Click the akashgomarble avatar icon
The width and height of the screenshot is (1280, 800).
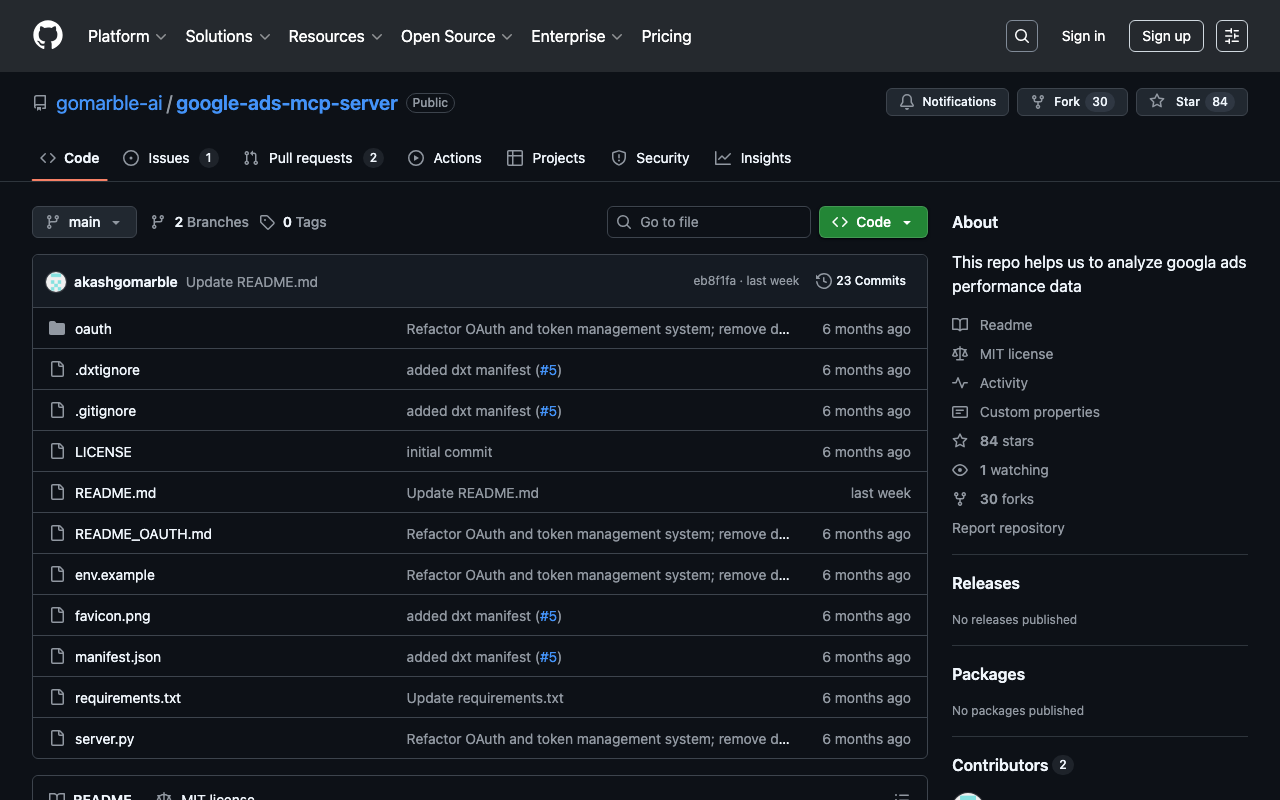pyautogui.click(x=56, y=282)
